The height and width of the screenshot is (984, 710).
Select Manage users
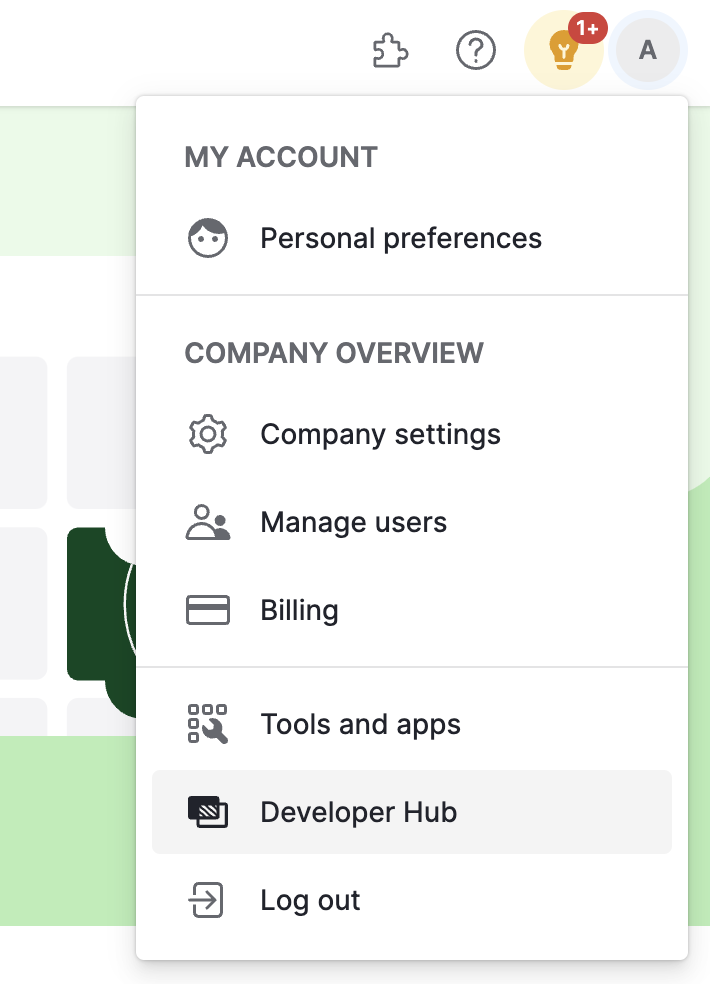pyautogui.click(x=353, y=522)
